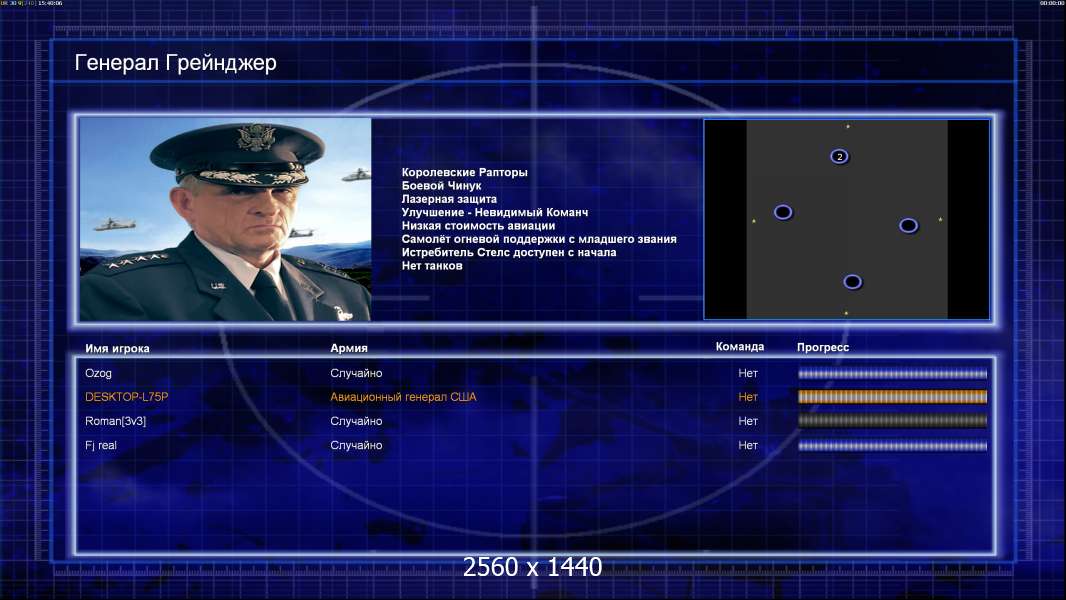Click start position marker numbered 2

840,157
